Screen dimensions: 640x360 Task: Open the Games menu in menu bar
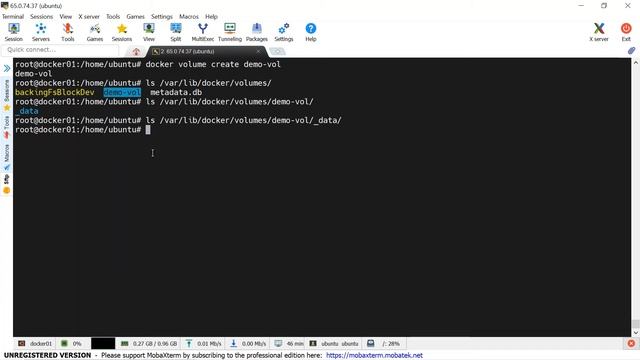(136, 17)
